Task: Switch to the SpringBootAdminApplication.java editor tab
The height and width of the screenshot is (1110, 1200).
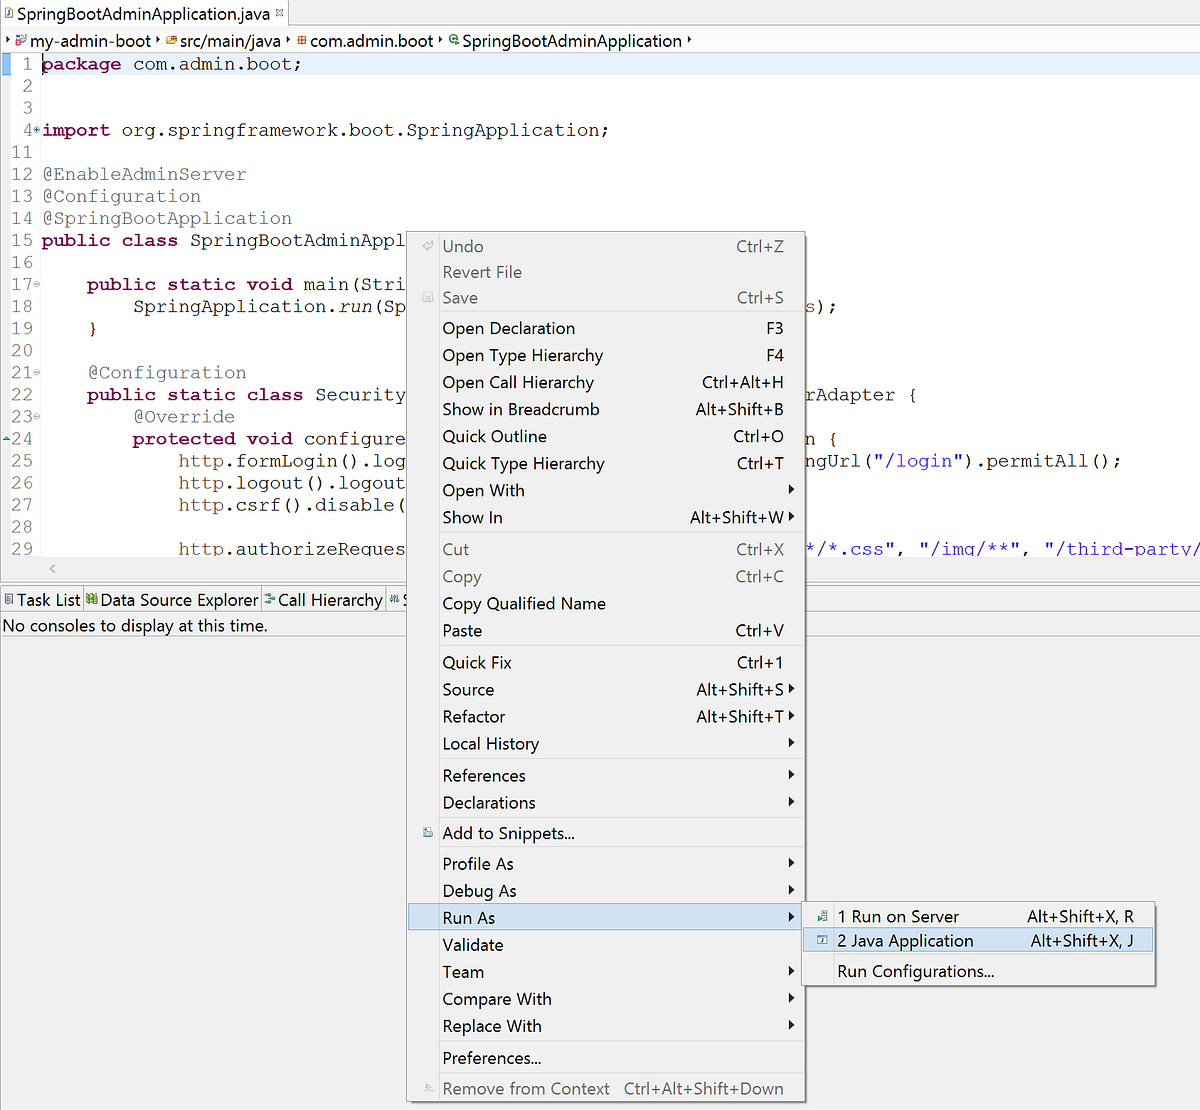Action: pyautogui.click(x=140, y=14)
